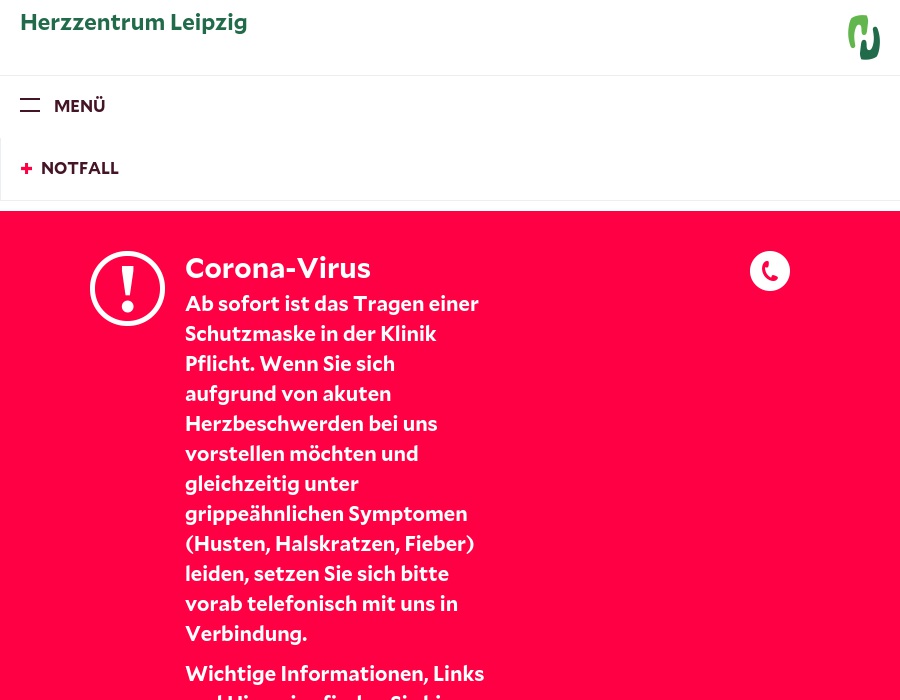900x700 pixels.
Task: Click the text "Pflicht. Wenn Sie sich"
Action: 290,363
